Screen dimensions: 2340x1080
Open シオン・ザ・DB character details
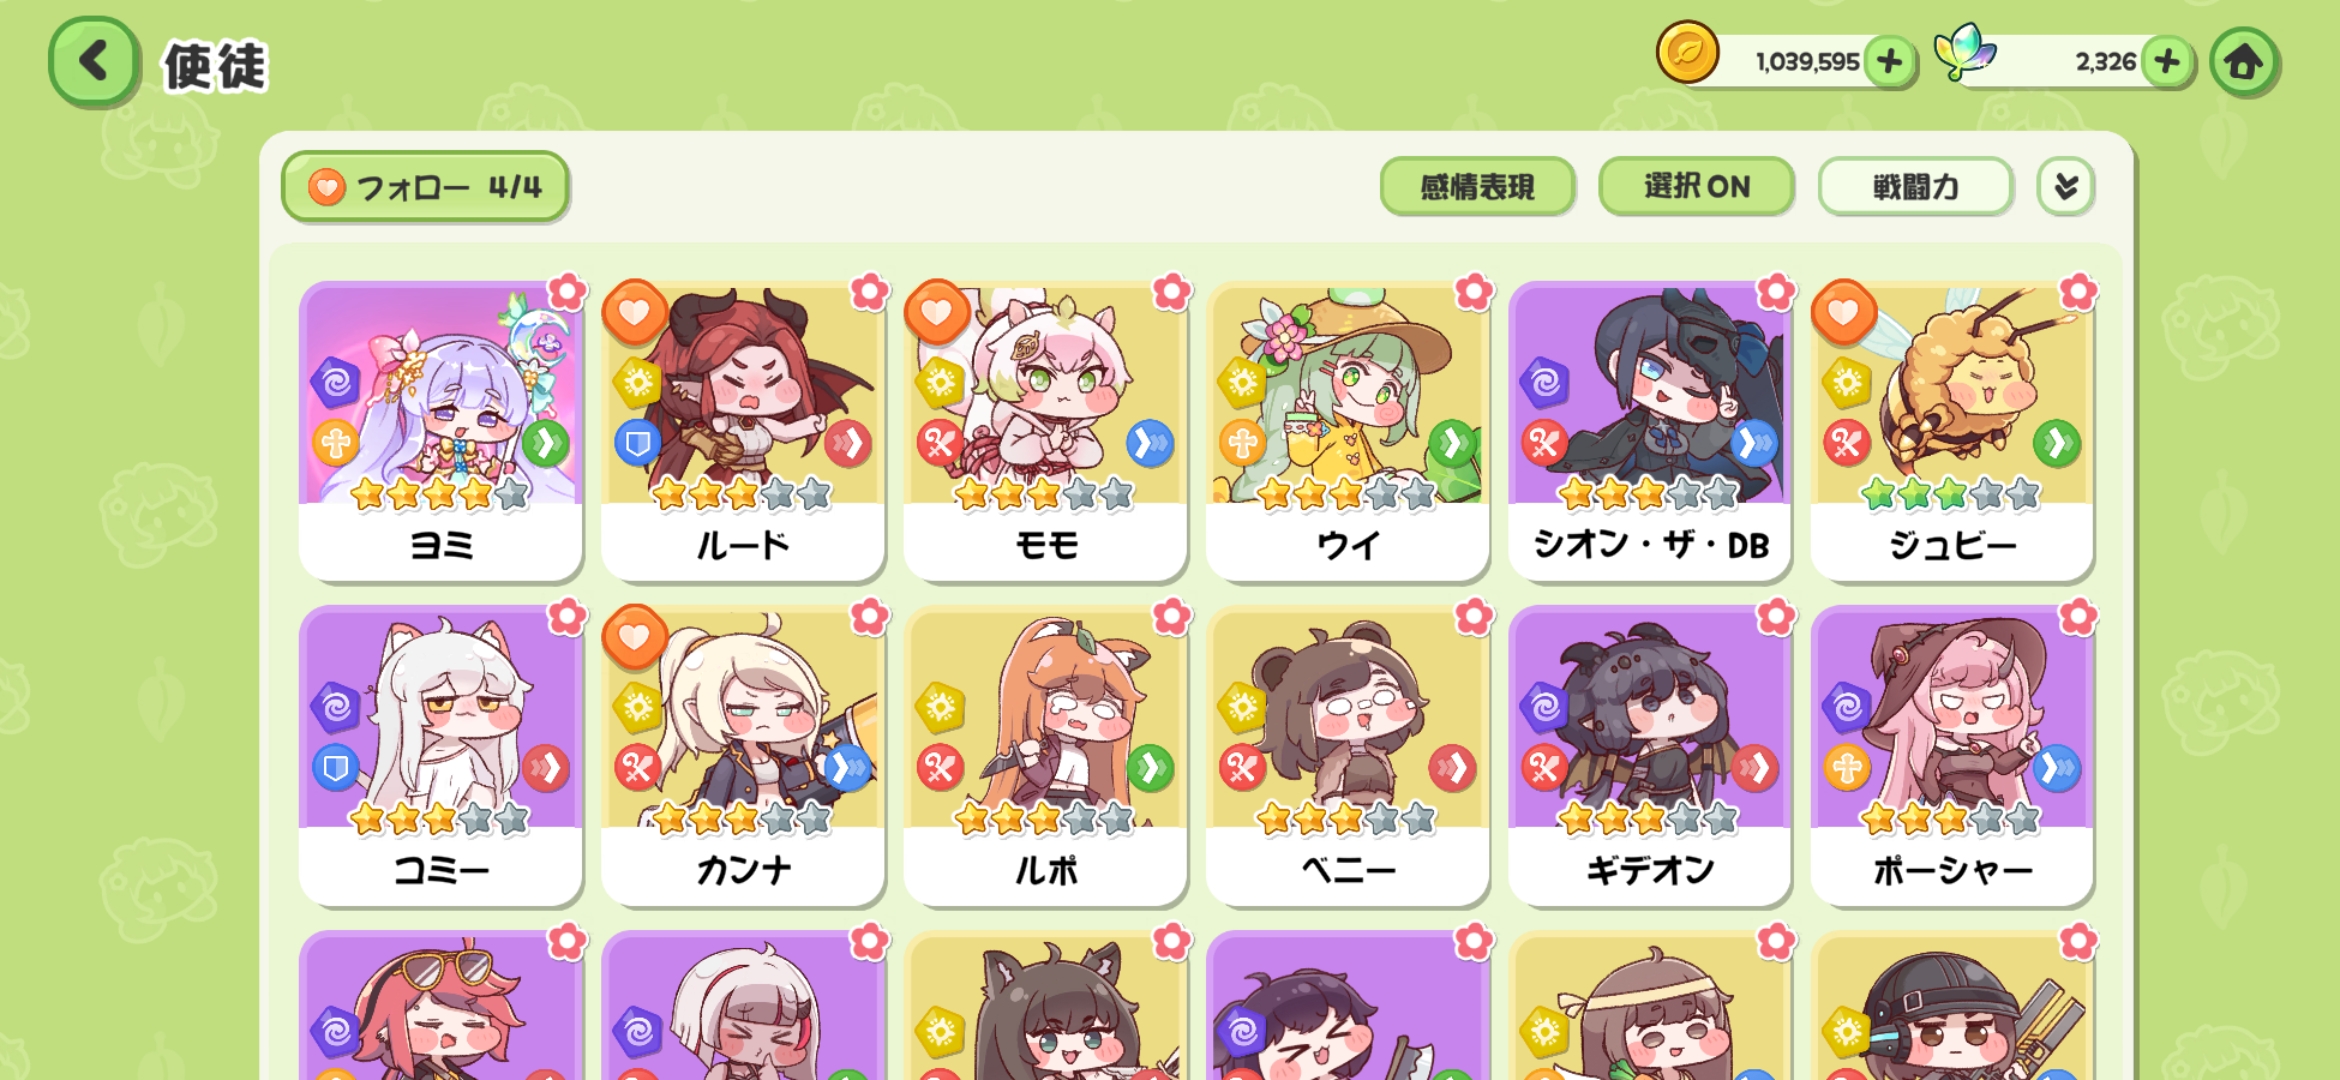(x=1650, y=430)
